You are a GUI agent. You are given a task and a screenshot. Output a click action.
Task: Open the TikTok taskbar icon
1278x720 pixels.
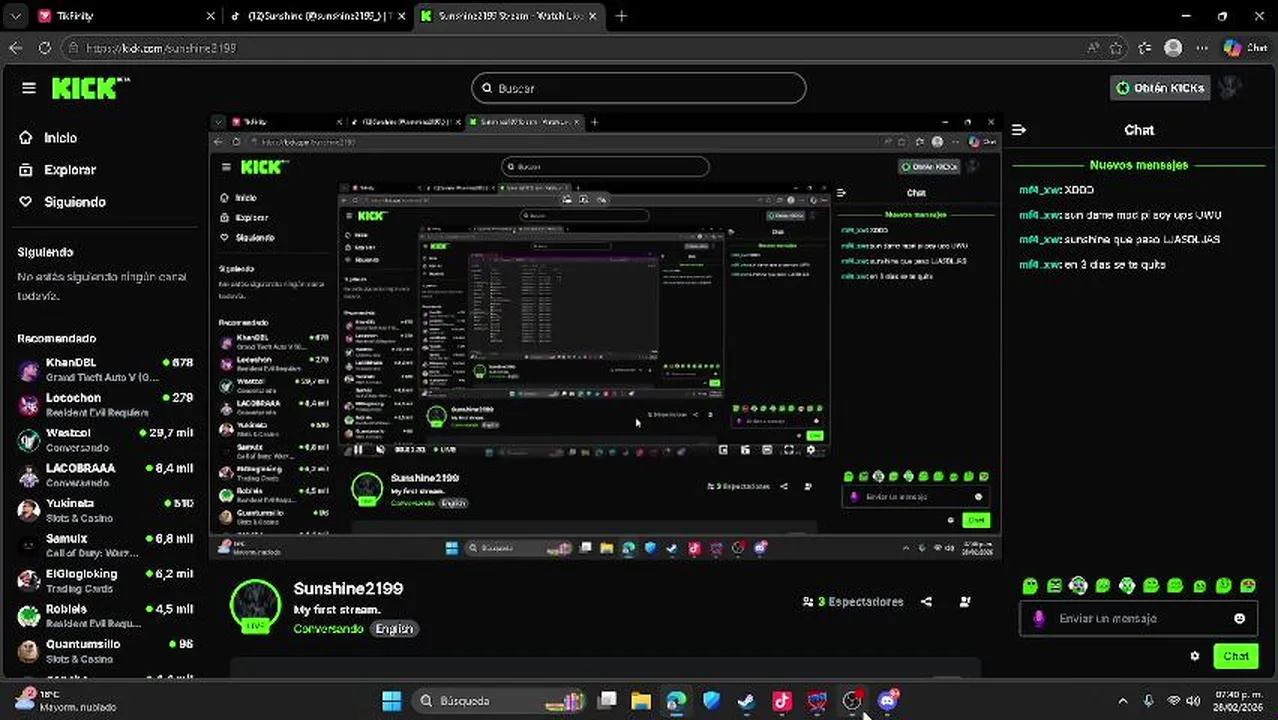[x=782, y=701]
